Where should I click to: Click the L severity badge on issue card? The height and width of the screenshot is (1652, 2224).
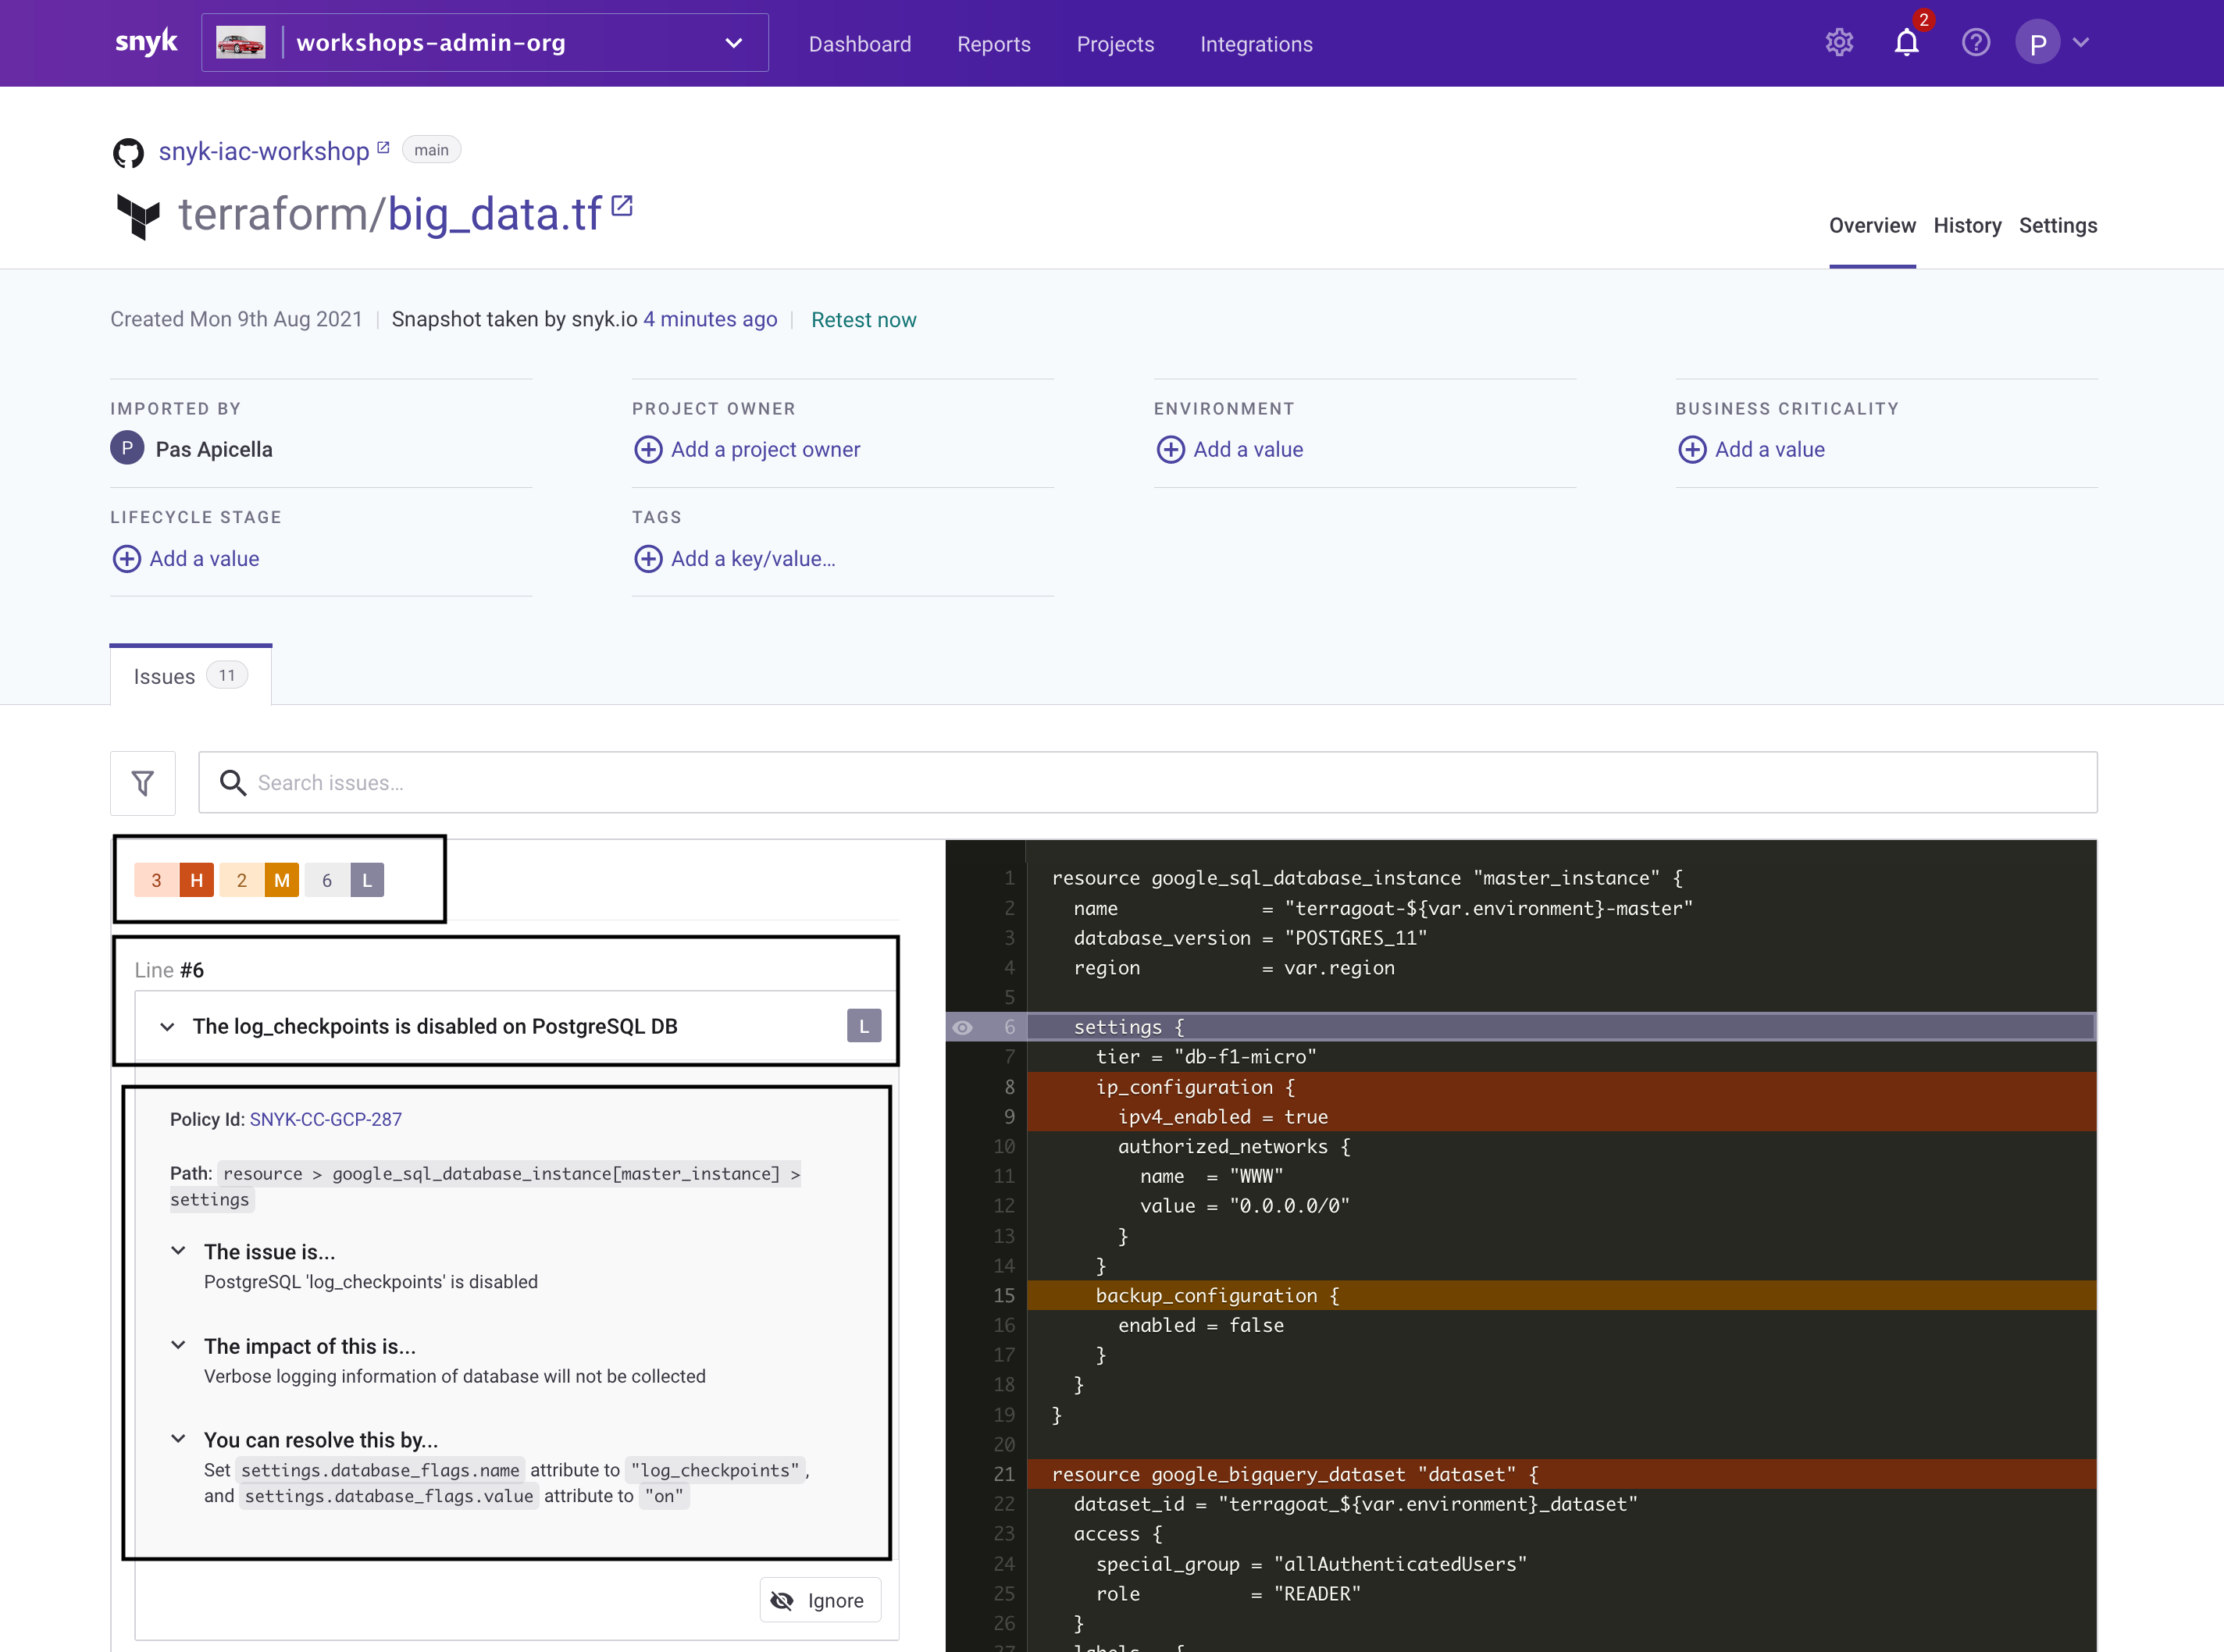tap(864, 1026)
